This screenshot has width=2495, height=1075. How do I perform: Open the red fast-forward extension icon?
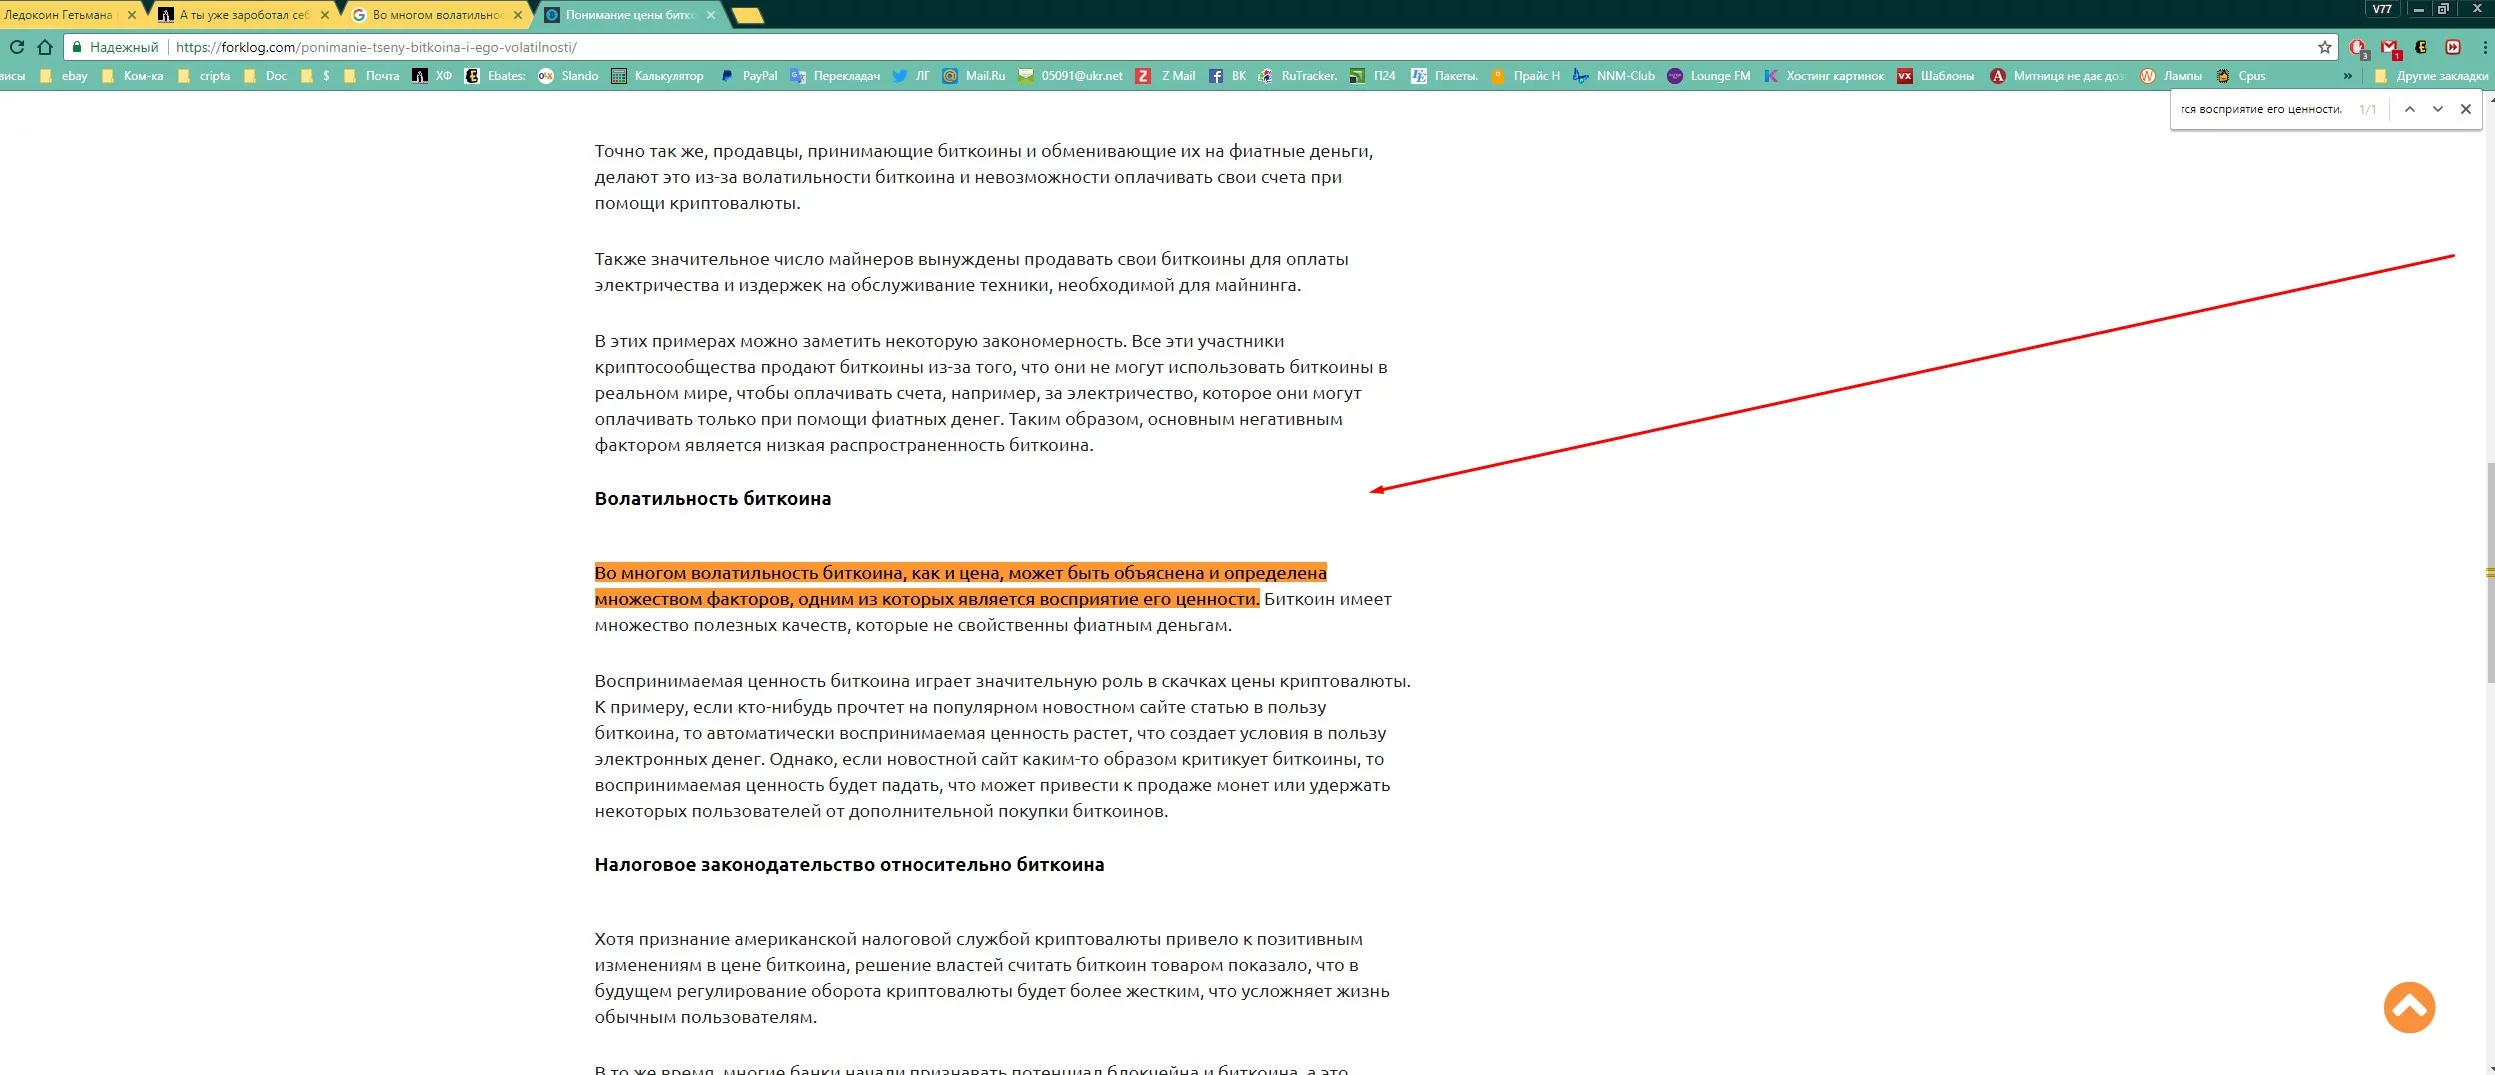(2453, 47)
